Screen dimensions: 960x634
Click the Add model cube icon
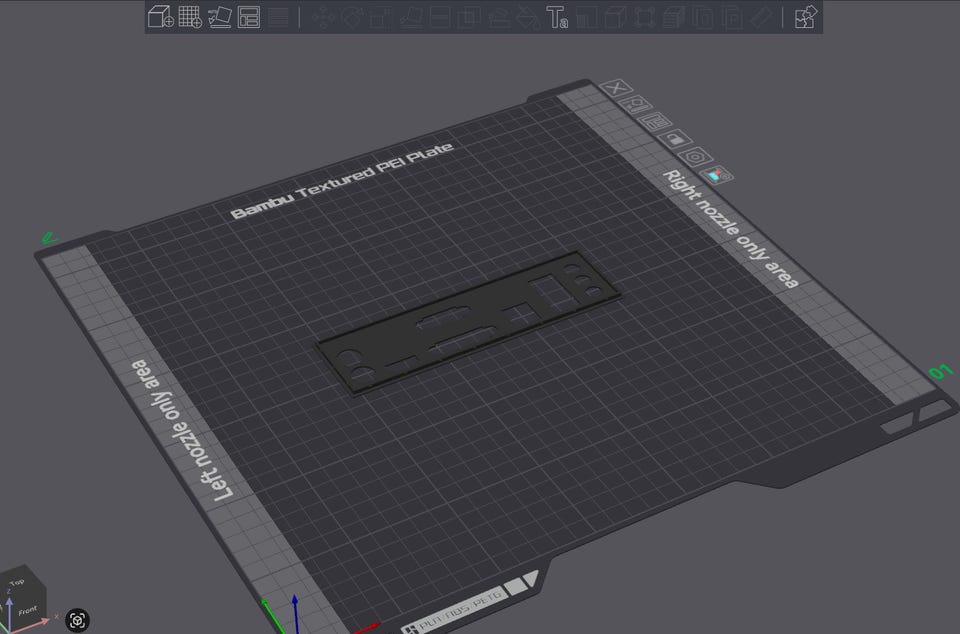tap(160, 17)
